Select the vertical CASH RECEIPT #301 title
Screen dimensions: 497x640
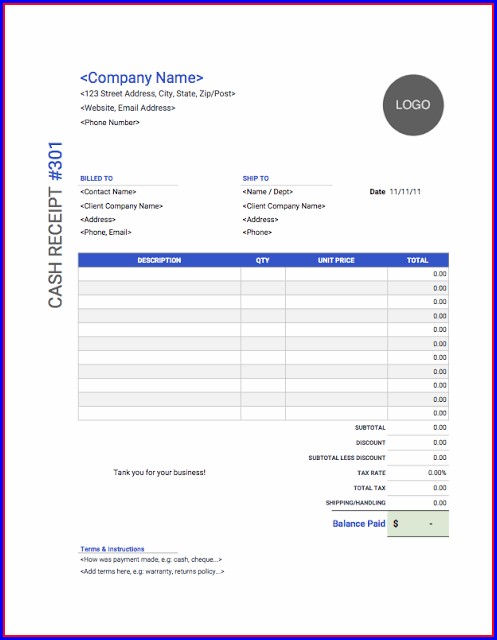tap(55, 224)
